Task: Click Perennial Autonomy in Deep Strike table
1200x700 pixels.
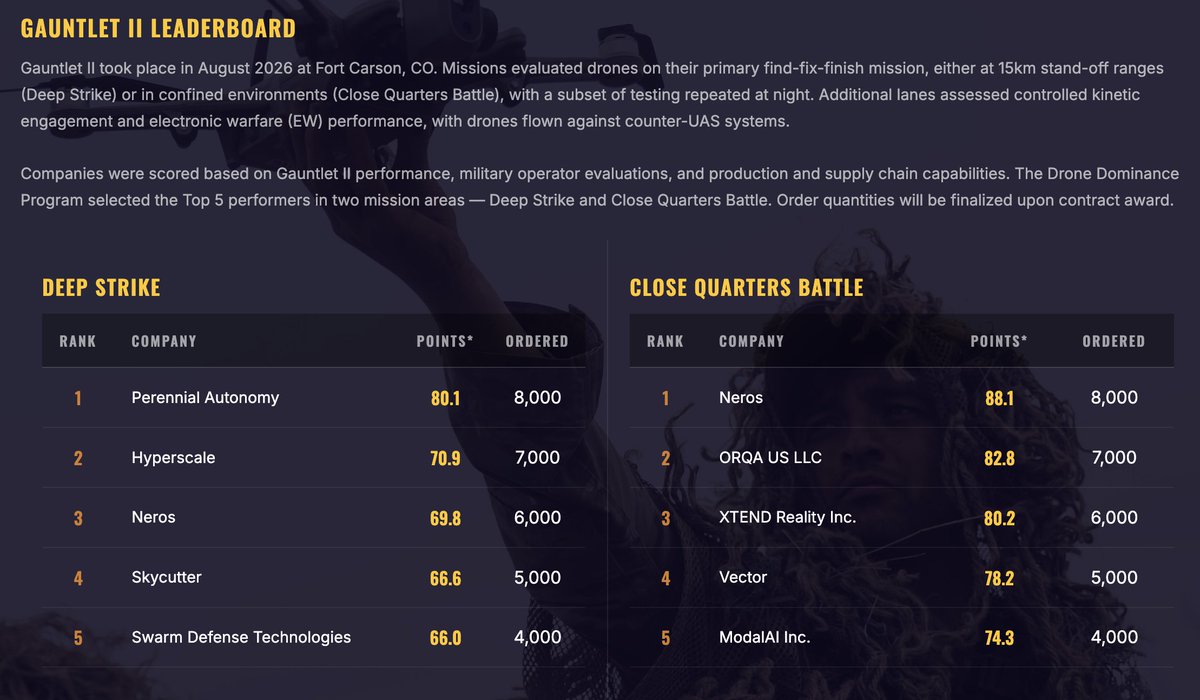Action: pos(205,398)
